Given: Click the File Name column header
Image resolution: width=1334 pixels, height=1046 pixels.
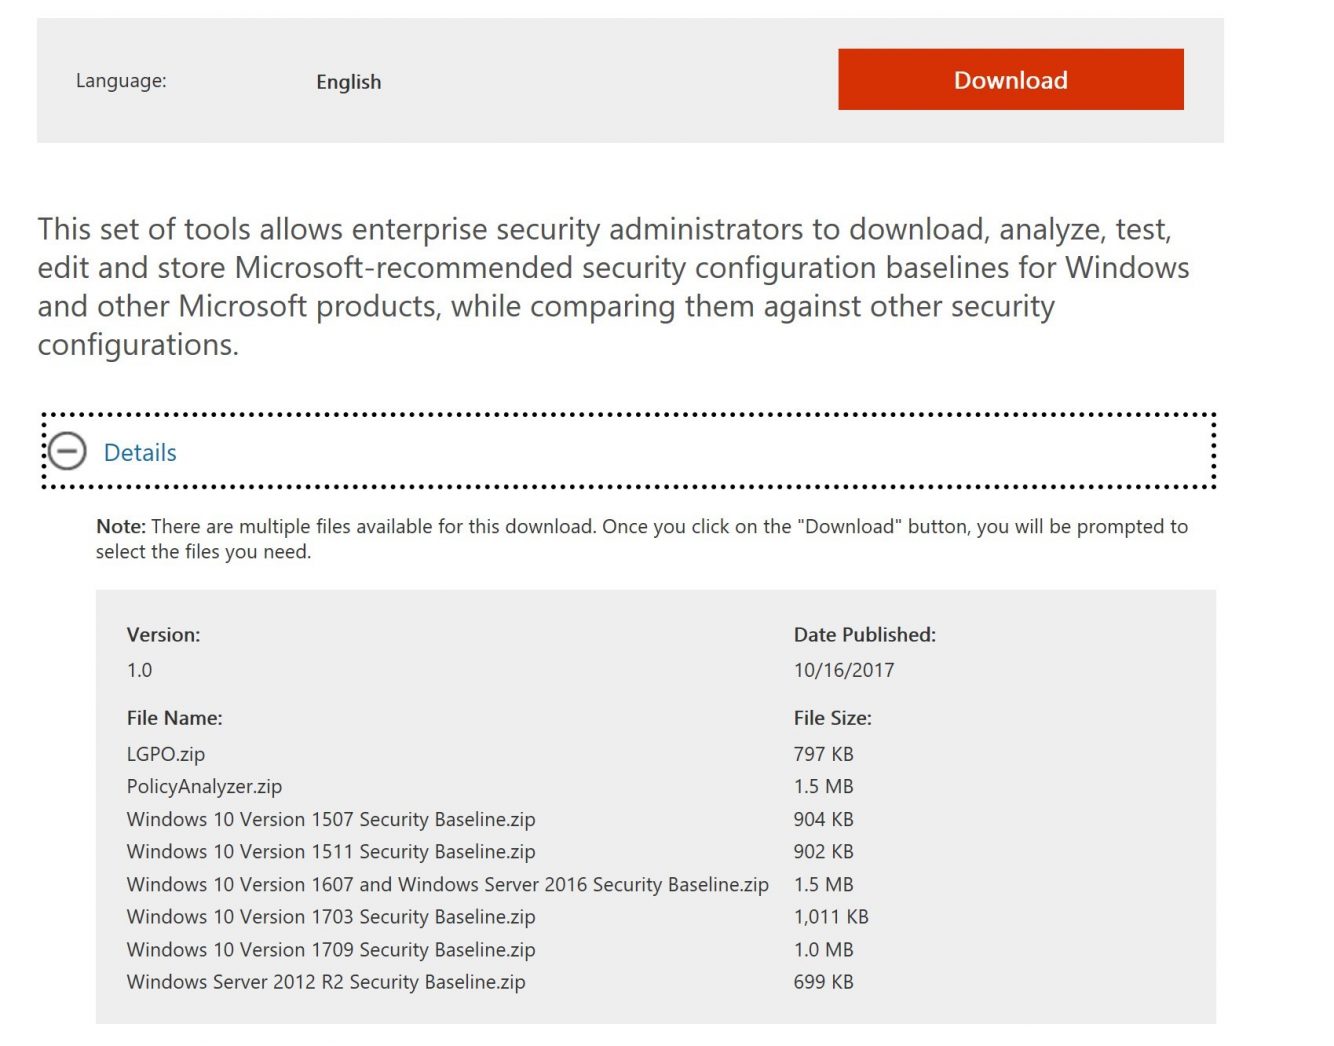Looking at the screenshot, I should point(174,717).
